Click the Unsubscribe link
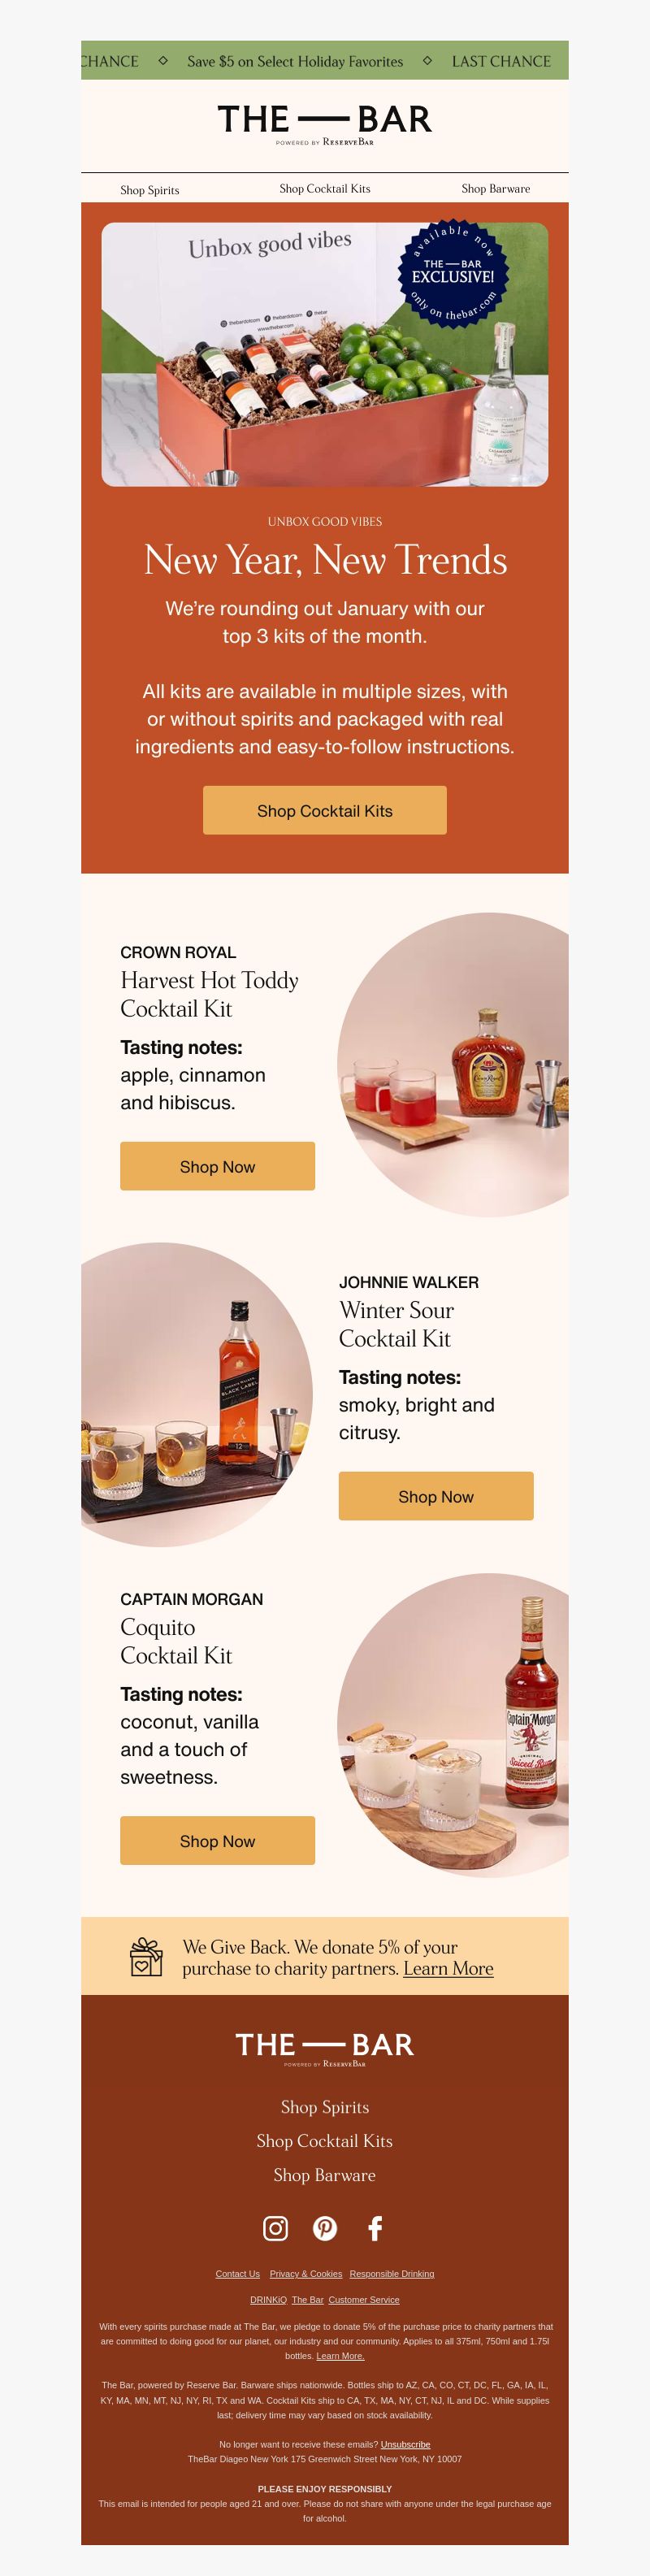 (x=405, y=2444)
